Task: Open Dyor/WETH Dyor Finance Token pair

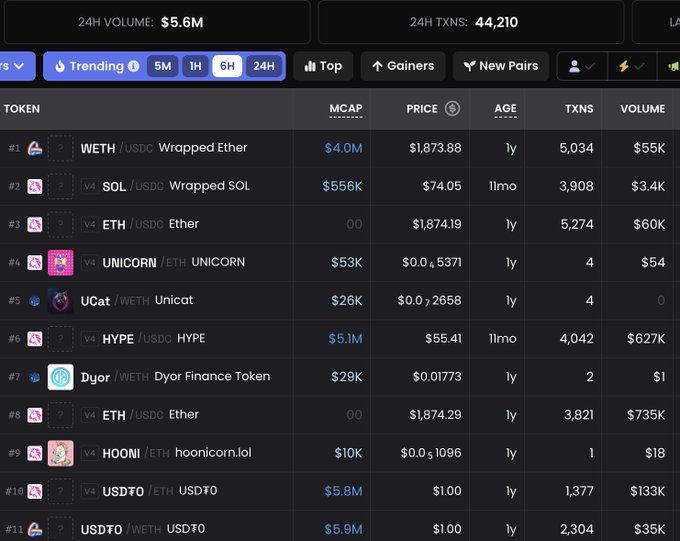Action: [338, 377]
